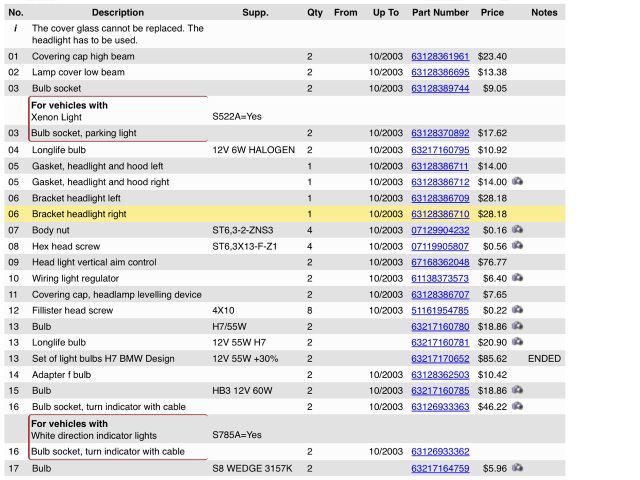
Task: Open photo icon for Body nut row
Action: pyautogui.click(x=517, y=230)
